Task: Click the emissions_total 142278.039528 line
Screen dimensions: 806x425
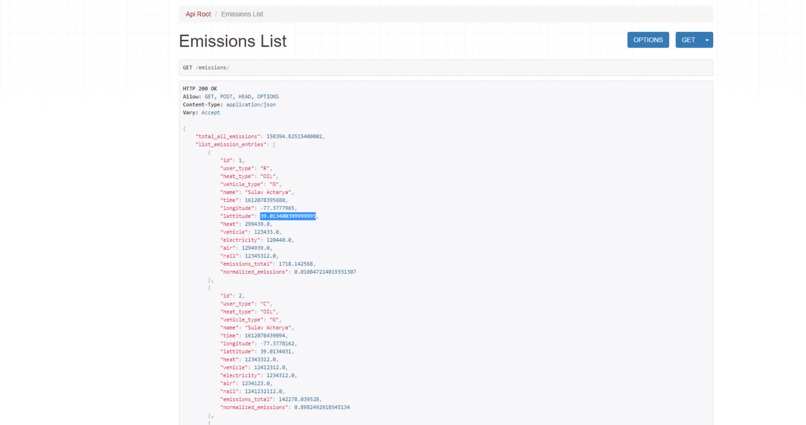Action: pyautogui.click(x=271, y=399)
